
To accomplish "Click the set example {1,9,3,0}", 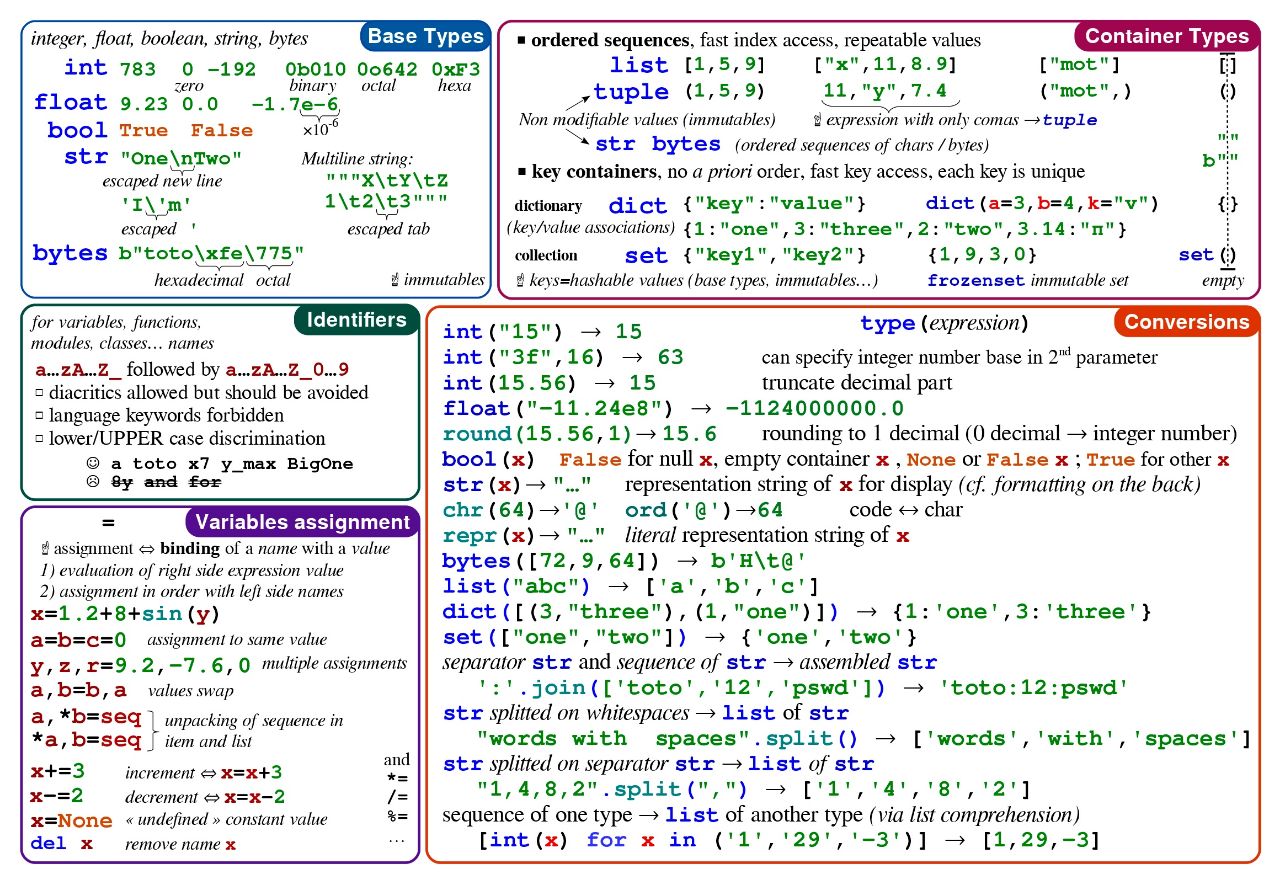I will click(982, 255).
